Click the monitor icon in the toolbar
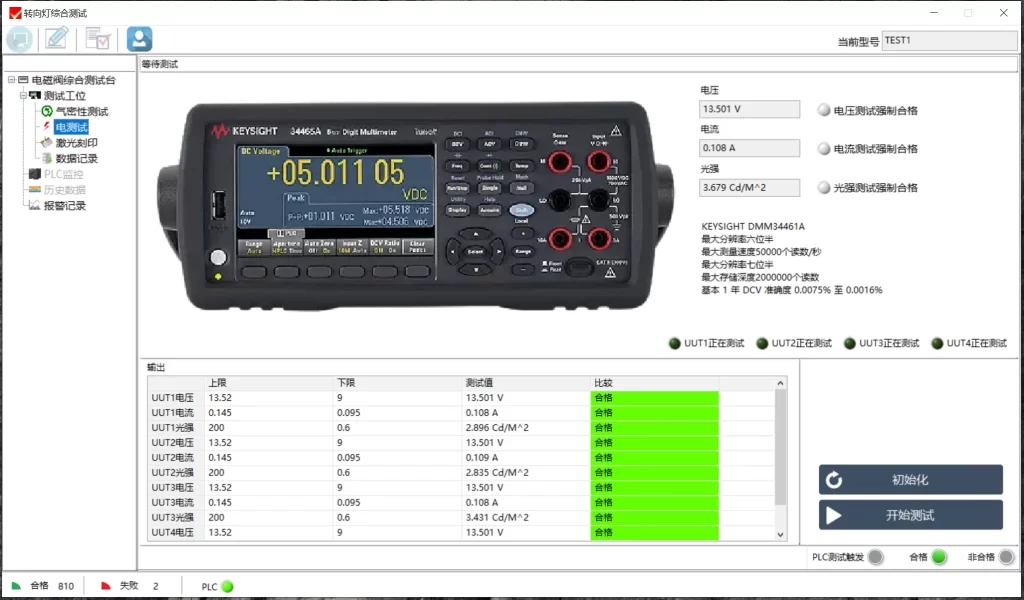 pos(20,39)
